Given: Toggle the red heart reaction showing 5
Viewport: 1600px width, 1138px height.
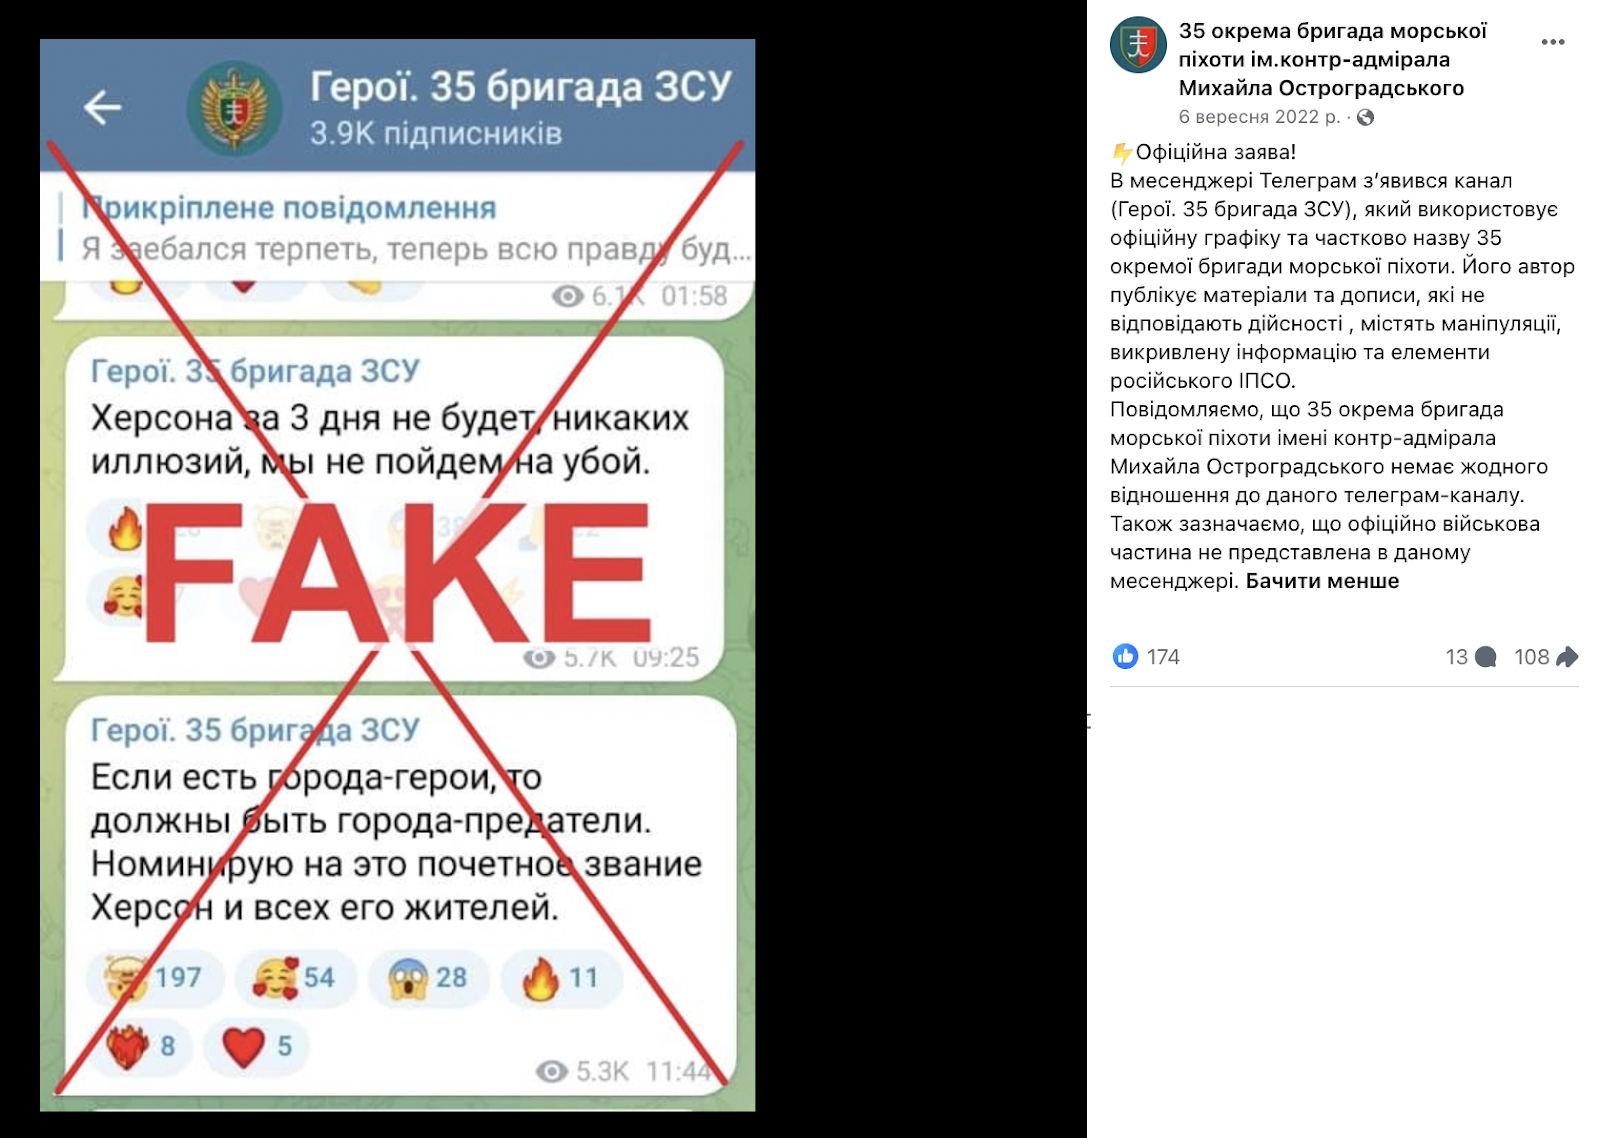Looking at the screenshot, I should (x=256, y=1046).
